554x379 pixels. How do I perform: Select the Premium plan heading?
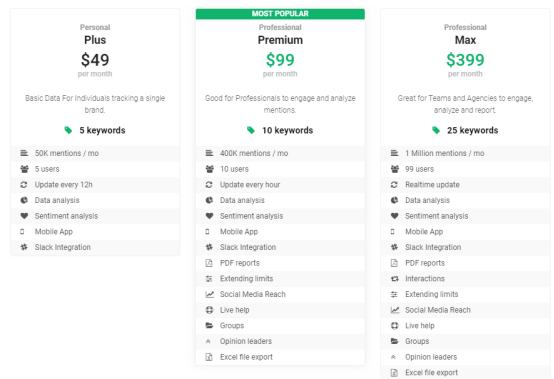tap(280, 40)
